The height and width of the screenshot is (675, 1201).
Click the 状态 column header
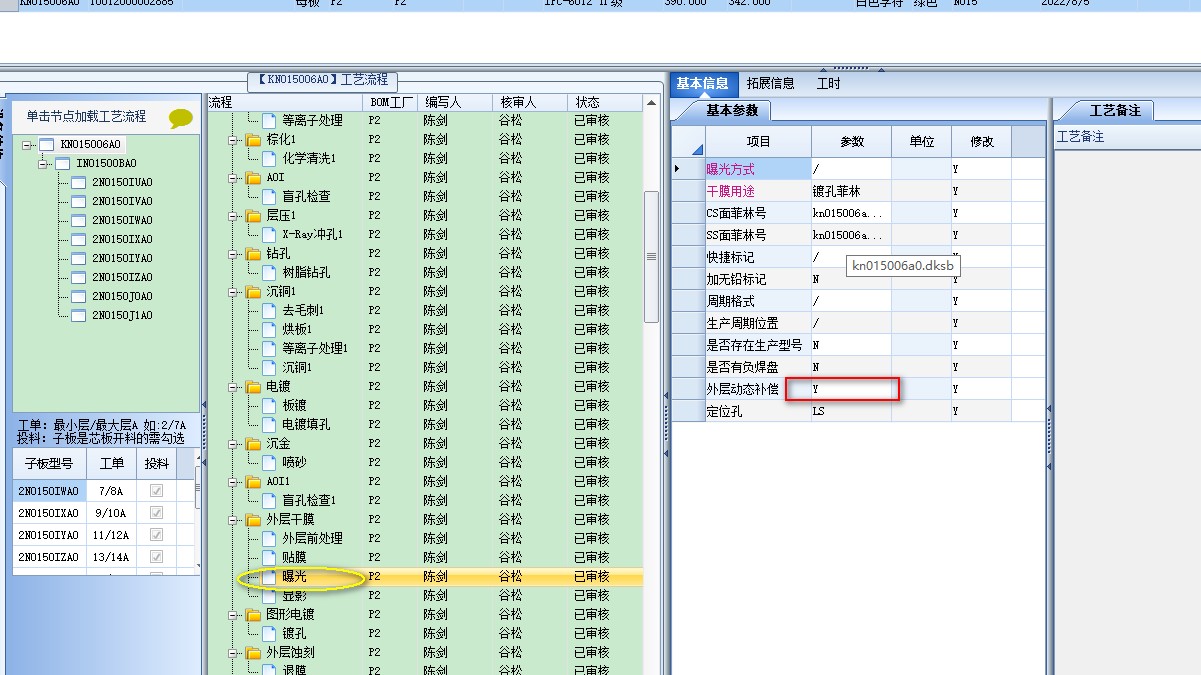point(605,102)
